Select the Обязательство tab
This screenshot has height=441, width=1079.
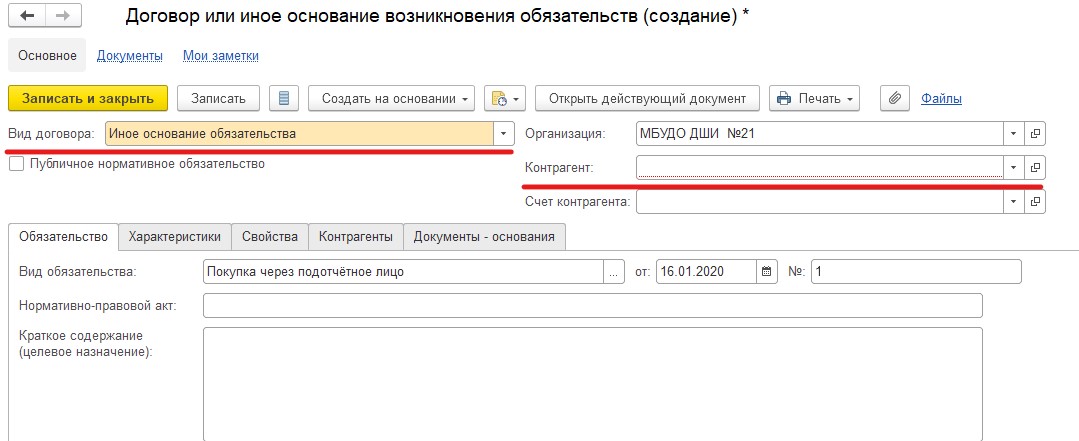[63, 237]
